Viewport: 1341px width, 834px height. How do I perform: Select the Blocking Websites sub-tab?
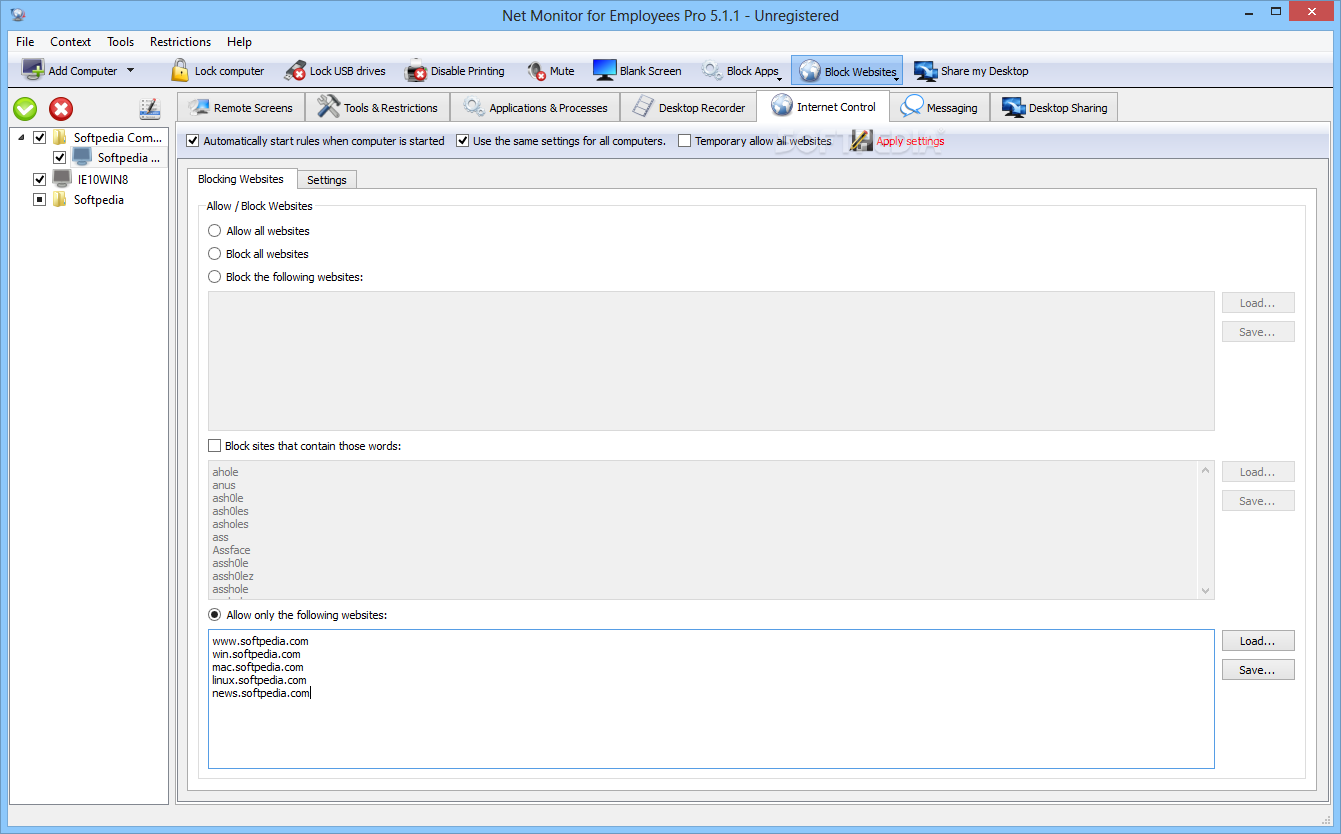[x=241, y=178]
